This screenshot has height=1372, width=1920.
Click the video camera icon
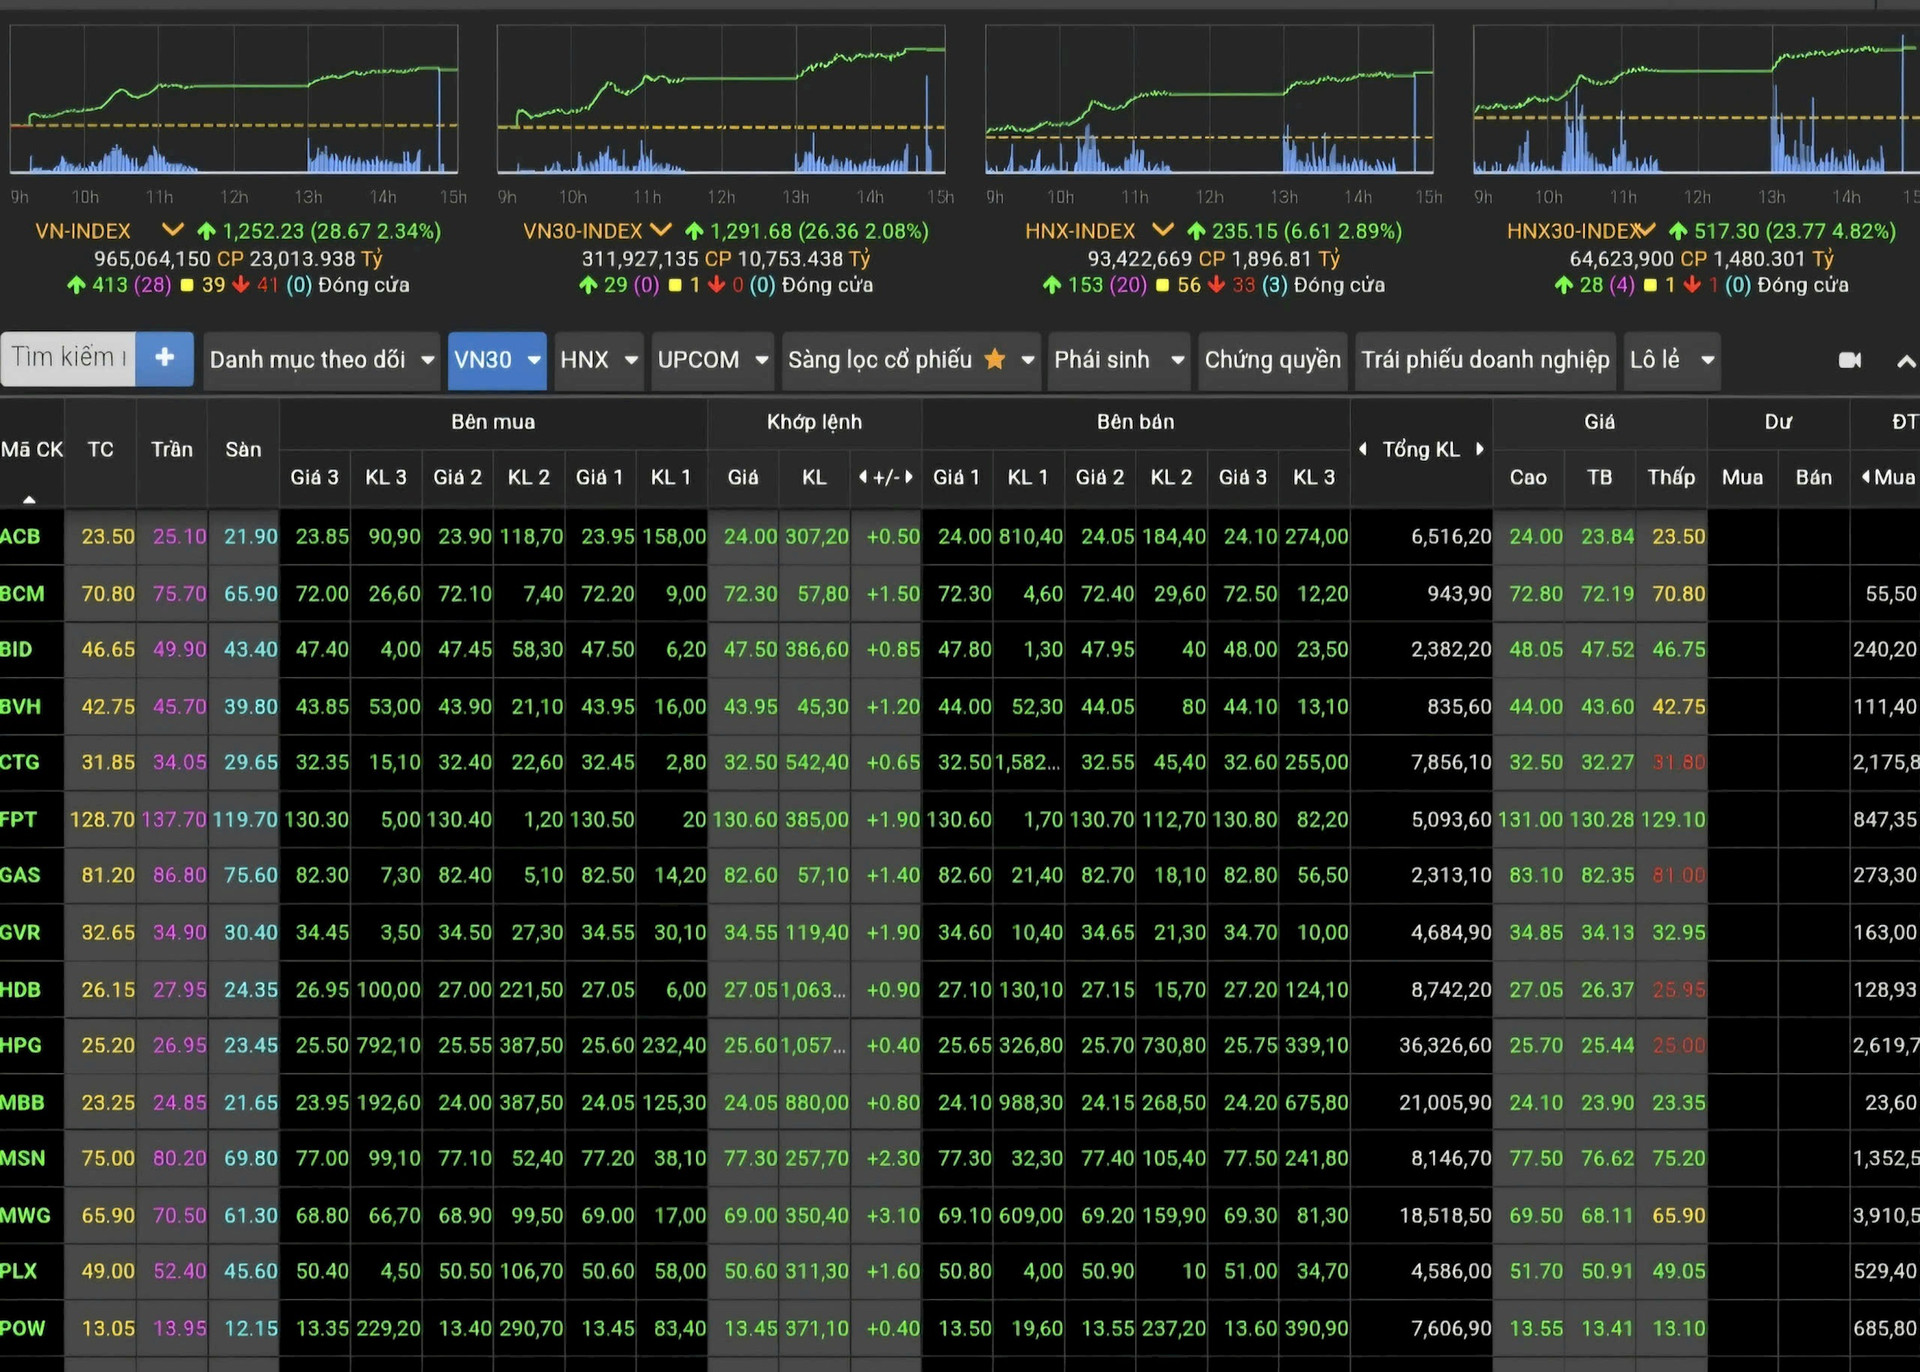(1850, 360)
